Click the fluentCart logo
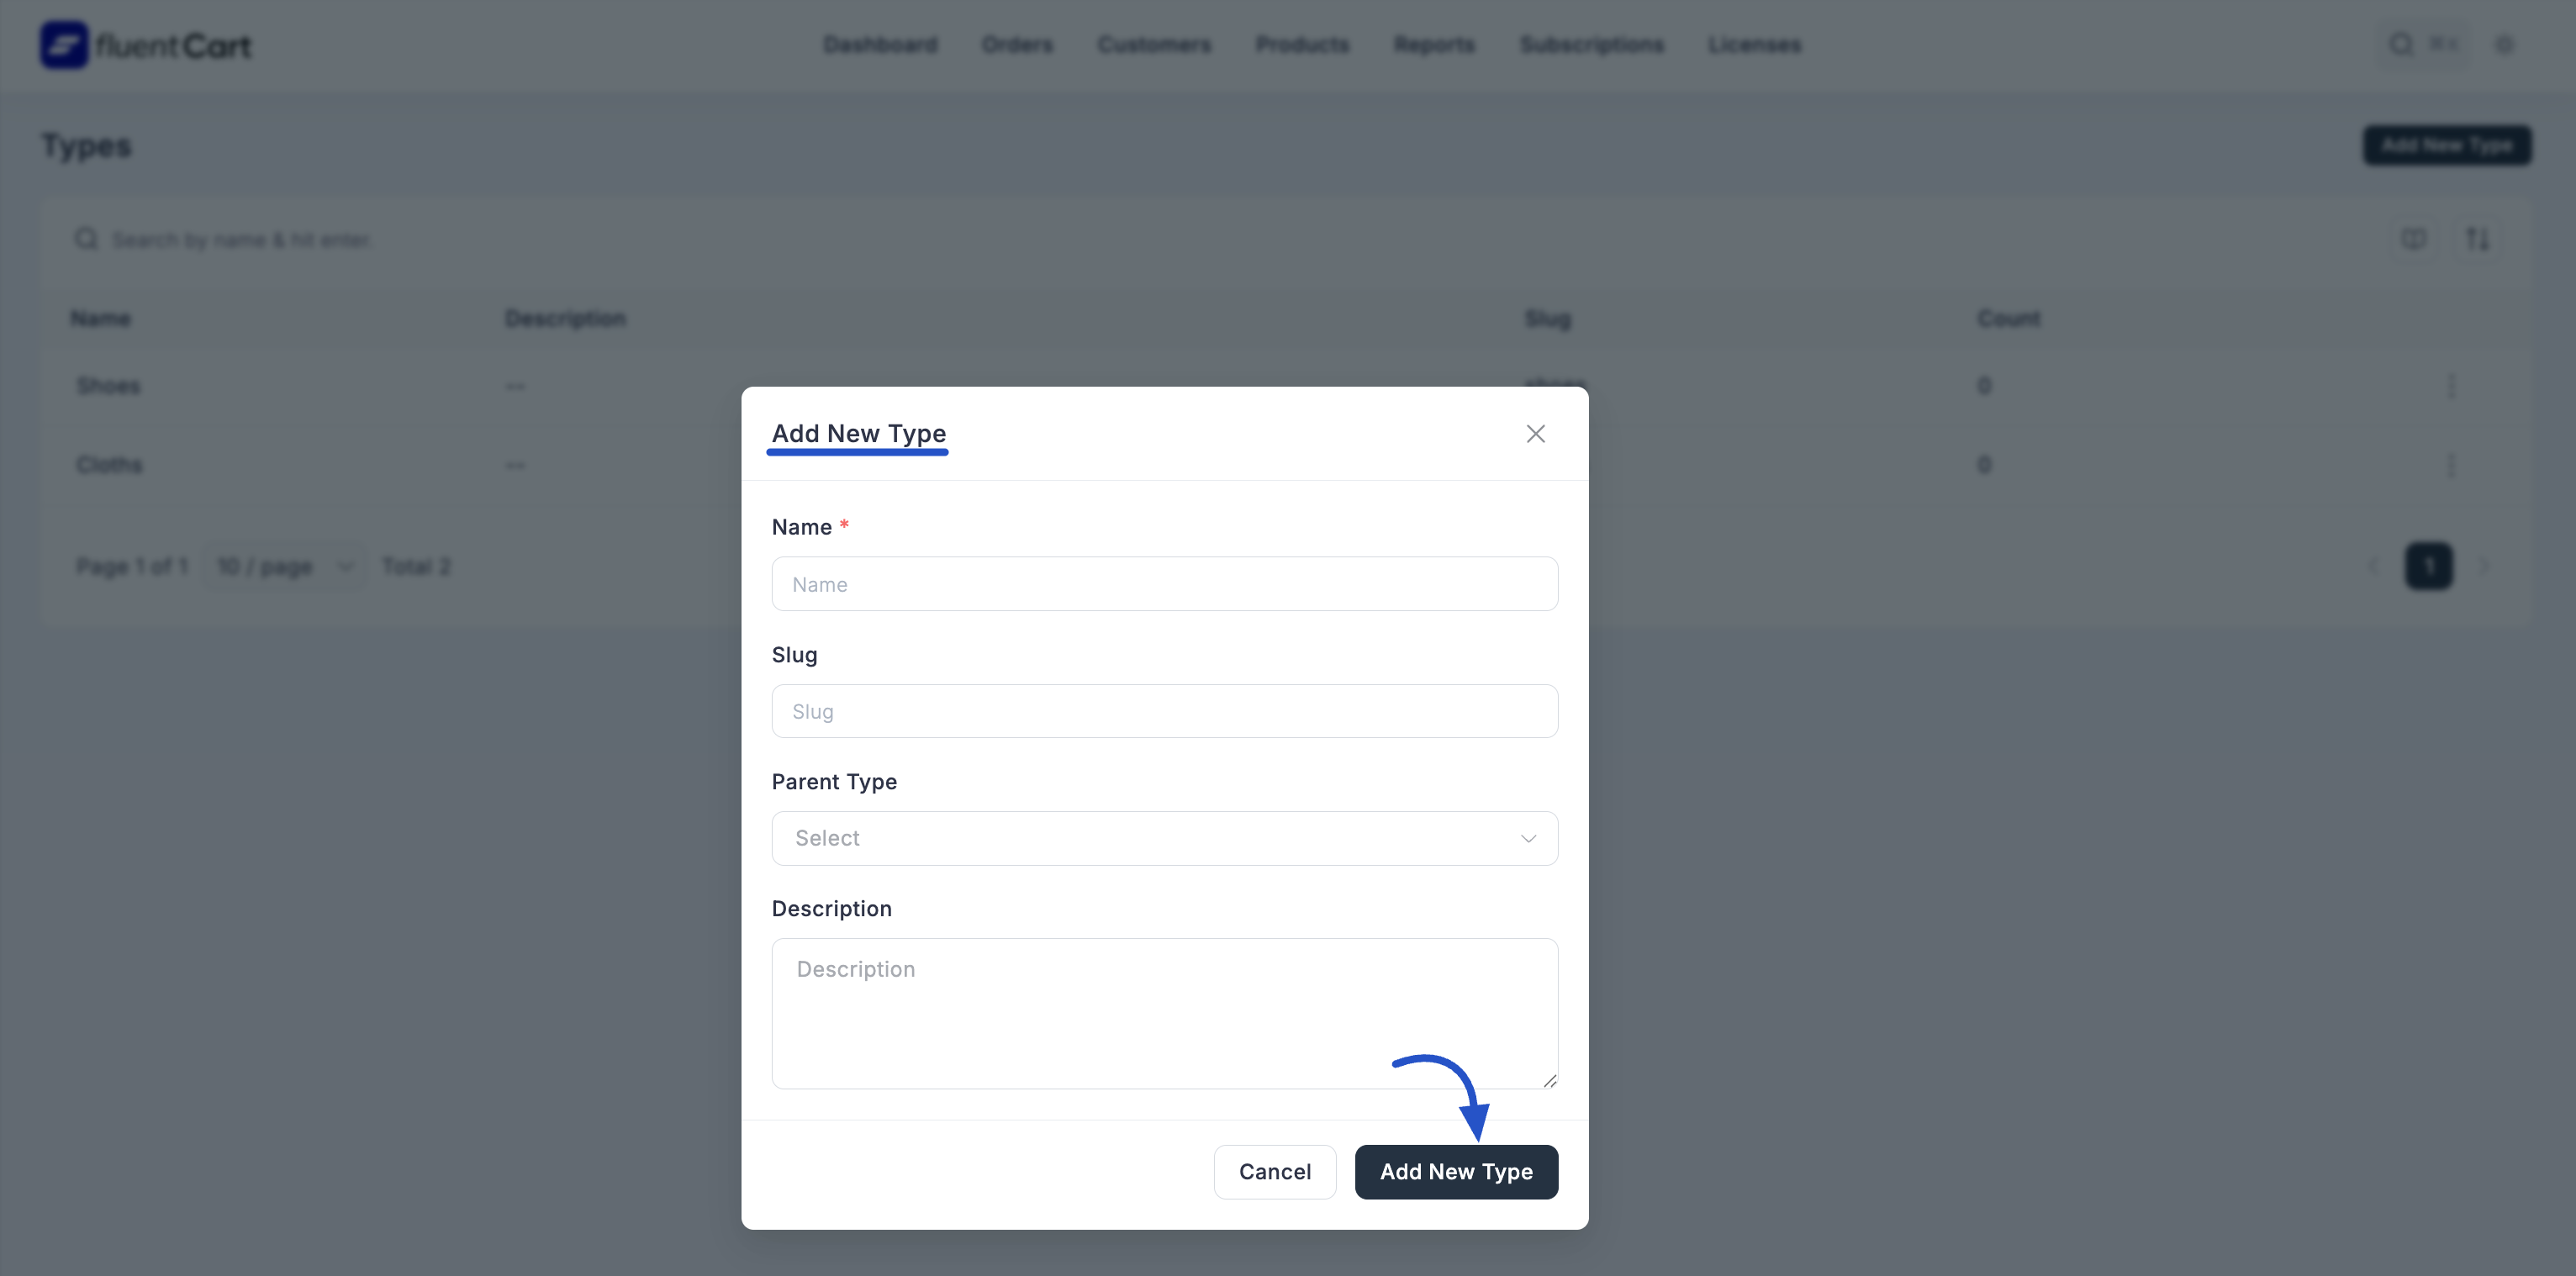 (x=145, y=44)
